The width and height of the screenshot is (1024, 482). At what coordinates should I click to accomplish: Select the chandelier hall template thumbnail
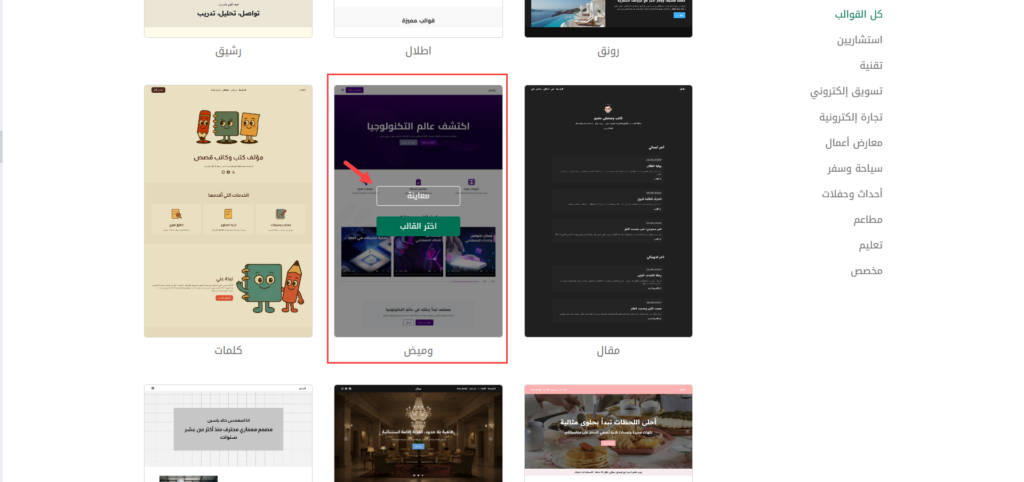tap(418, 433)
